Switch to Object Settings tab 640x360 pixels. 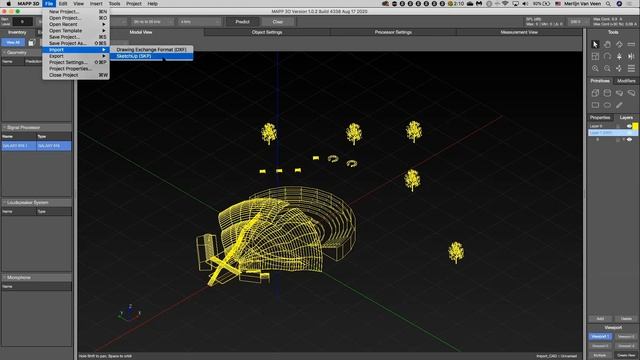[x=267, y=32]
